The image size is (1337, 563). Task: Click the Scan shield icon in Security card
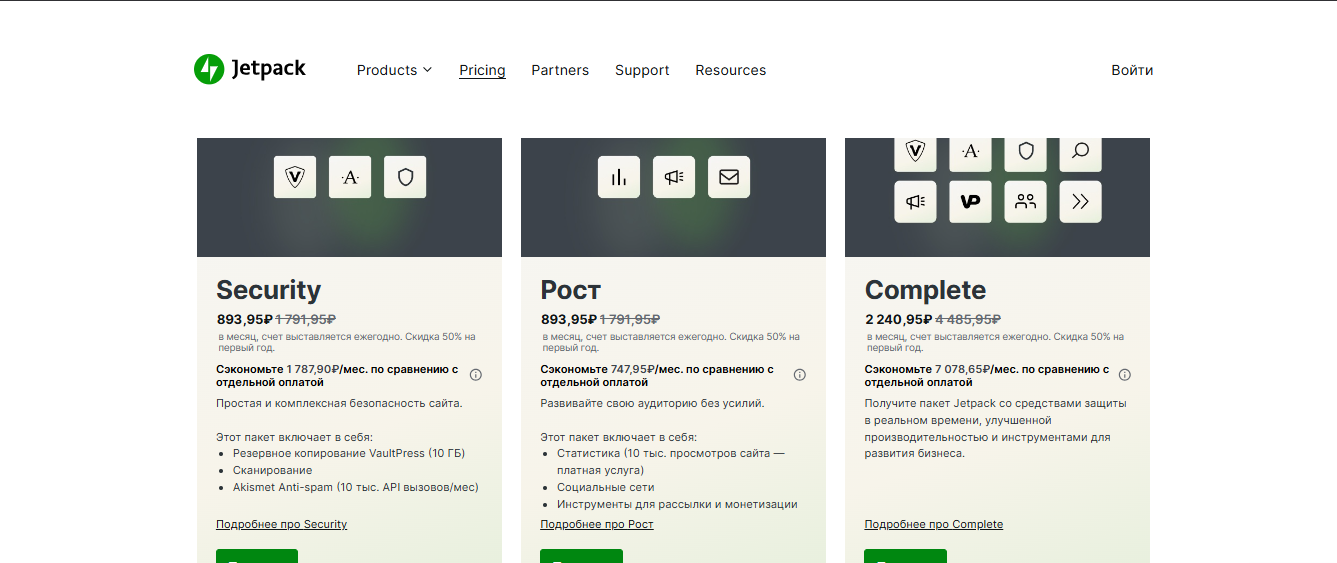click(x=405, y=177)
